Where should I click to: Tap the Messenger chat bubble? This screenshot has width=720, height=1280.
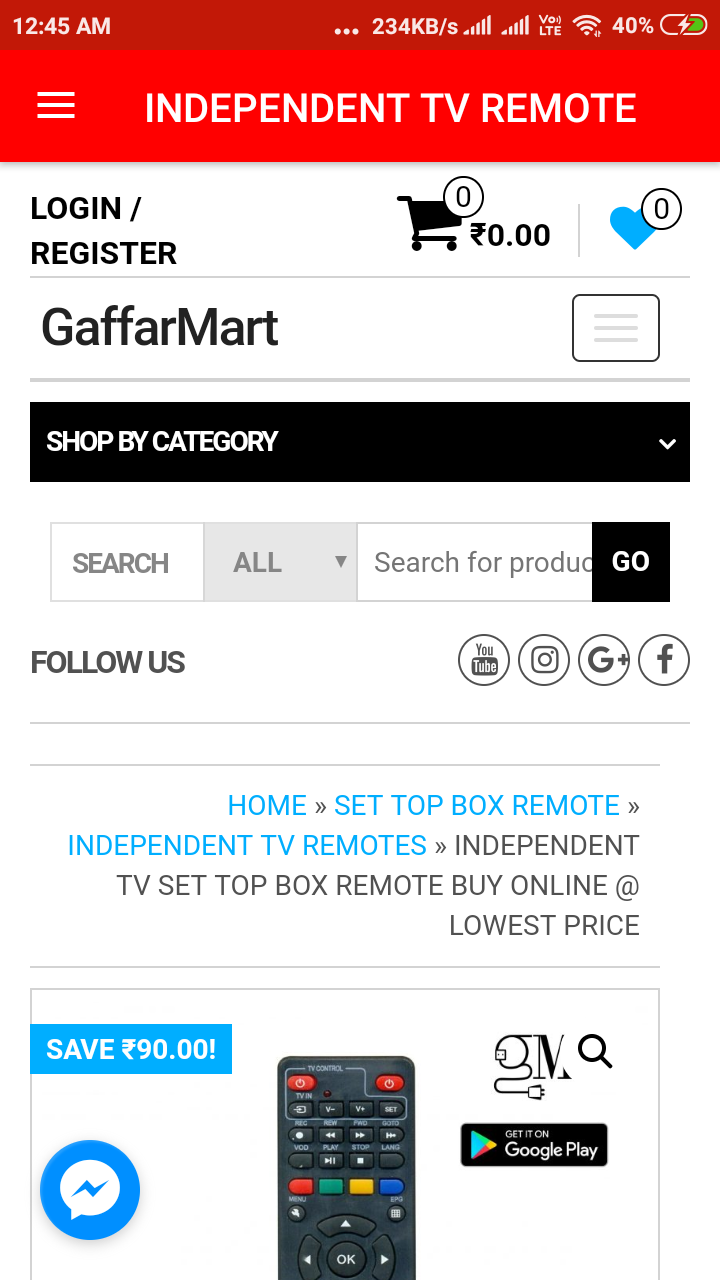click(x=90, y=1190)
